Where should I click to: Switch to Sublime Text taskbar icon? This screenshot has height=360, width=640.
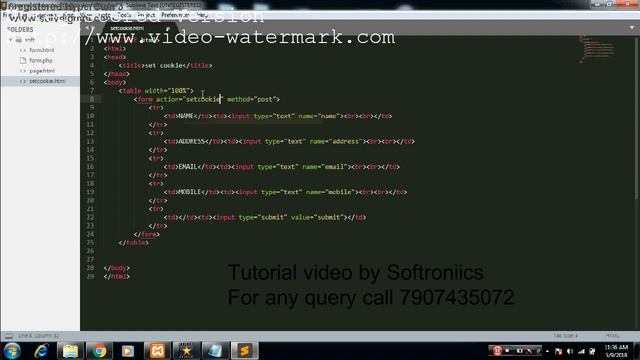tap(245, 351)
